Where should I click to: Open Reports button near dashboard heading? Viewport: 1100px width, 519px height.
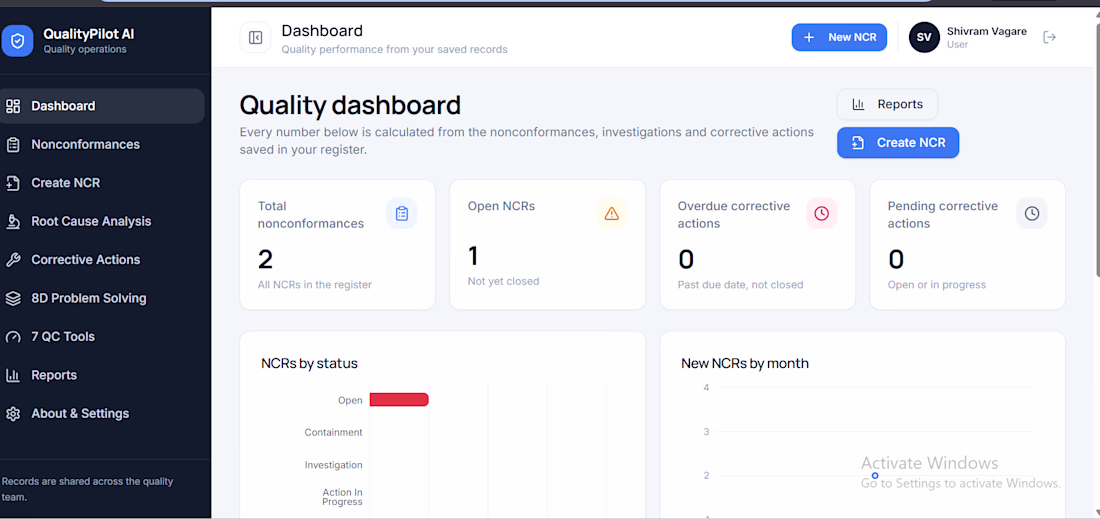pos(887,105)
